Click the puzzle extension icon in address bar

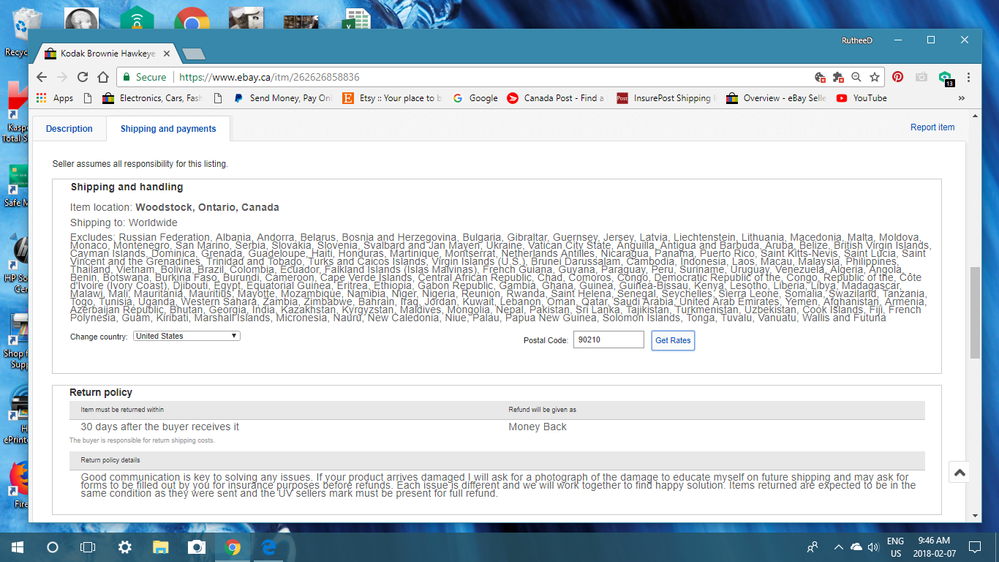[x=838, y=77]
